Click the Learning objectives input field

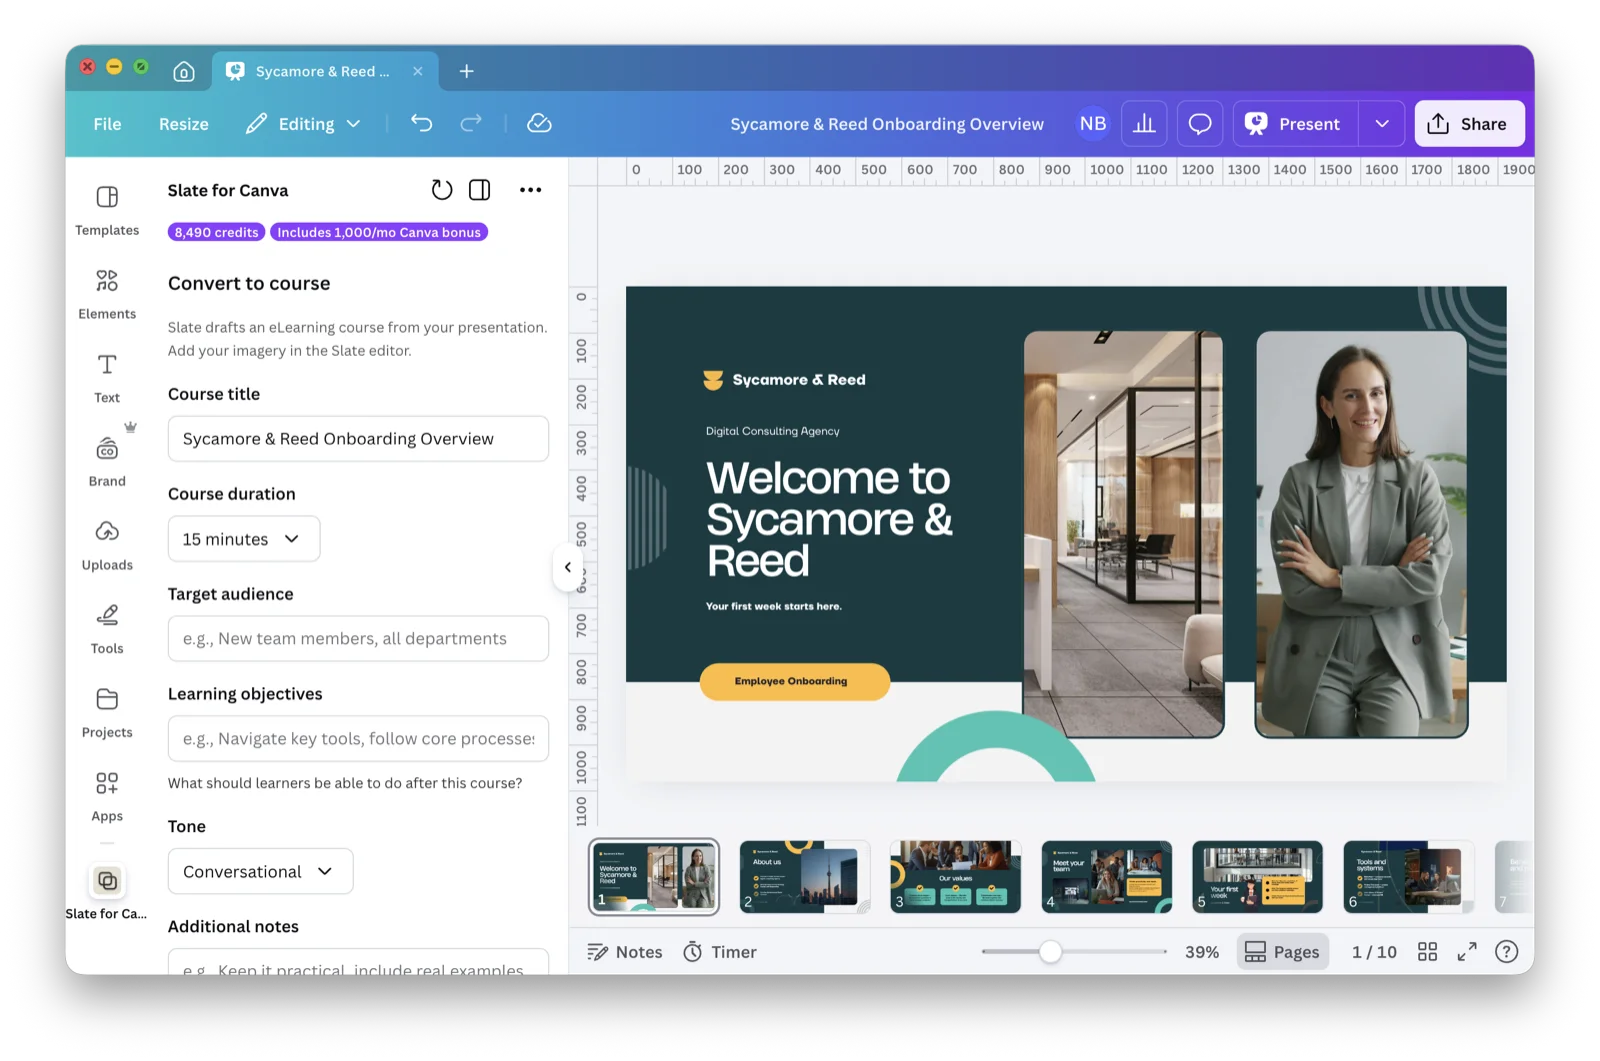[x=358, y=739]
